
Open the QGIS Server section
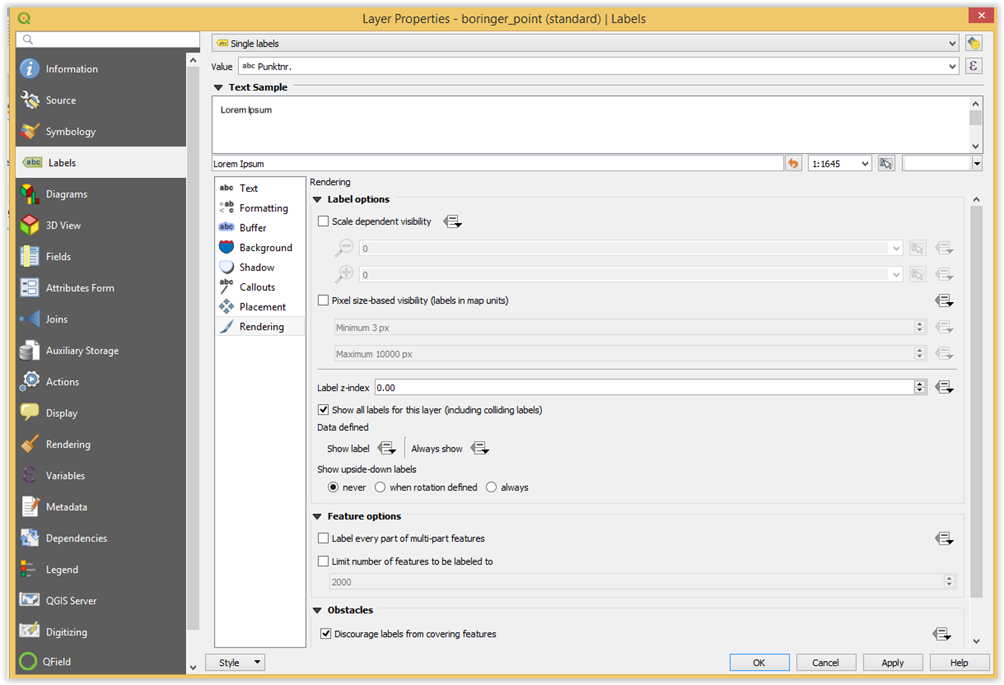point(101,600)
